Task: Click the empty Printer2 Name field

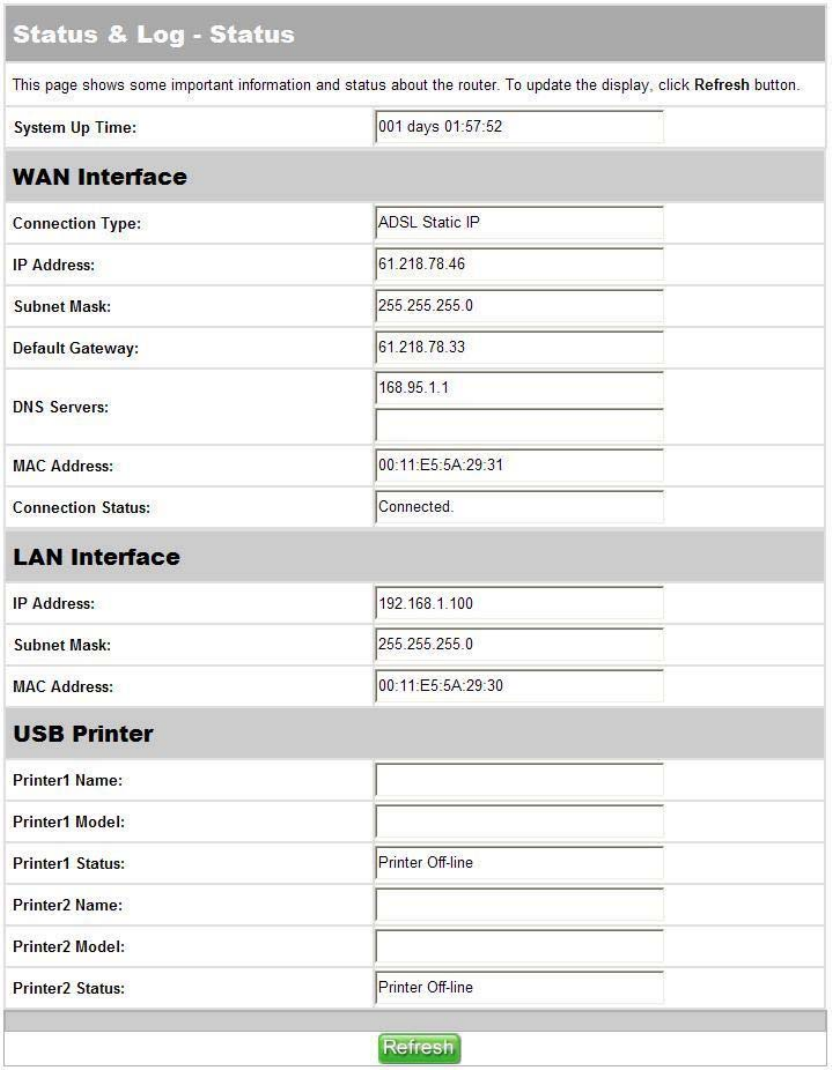Action: point(518,905)
